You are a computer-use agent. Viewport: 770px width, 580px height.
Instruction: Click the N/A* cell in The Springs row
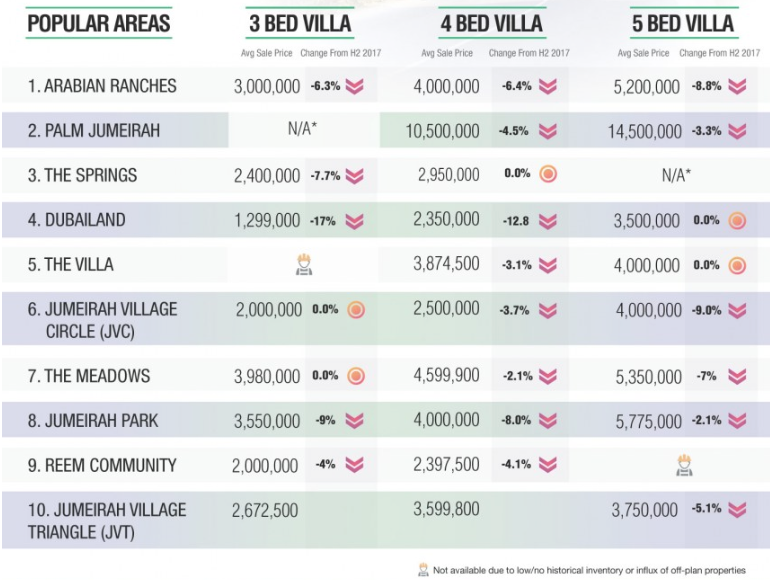pyautogui.click(x=677, y=175)
